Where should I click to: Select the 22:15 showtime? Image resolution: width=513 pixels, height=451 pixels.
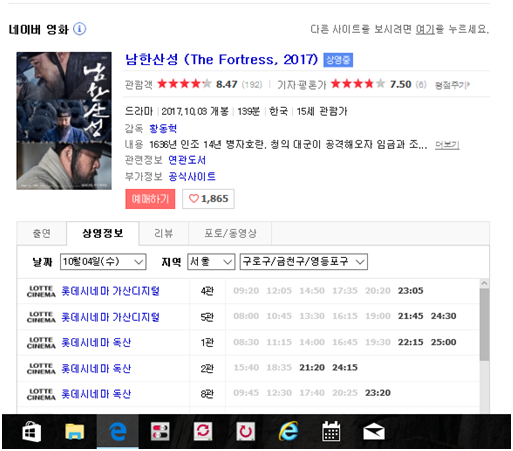[x=410, y=342]
